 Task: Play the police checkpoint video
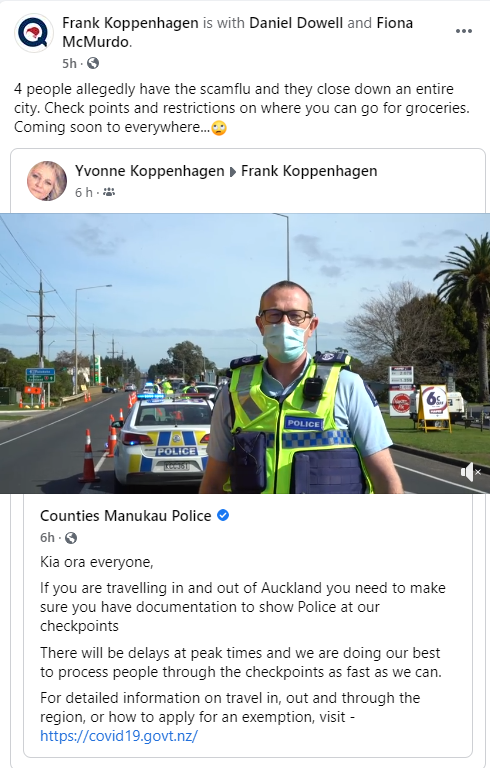coord(245,353)
